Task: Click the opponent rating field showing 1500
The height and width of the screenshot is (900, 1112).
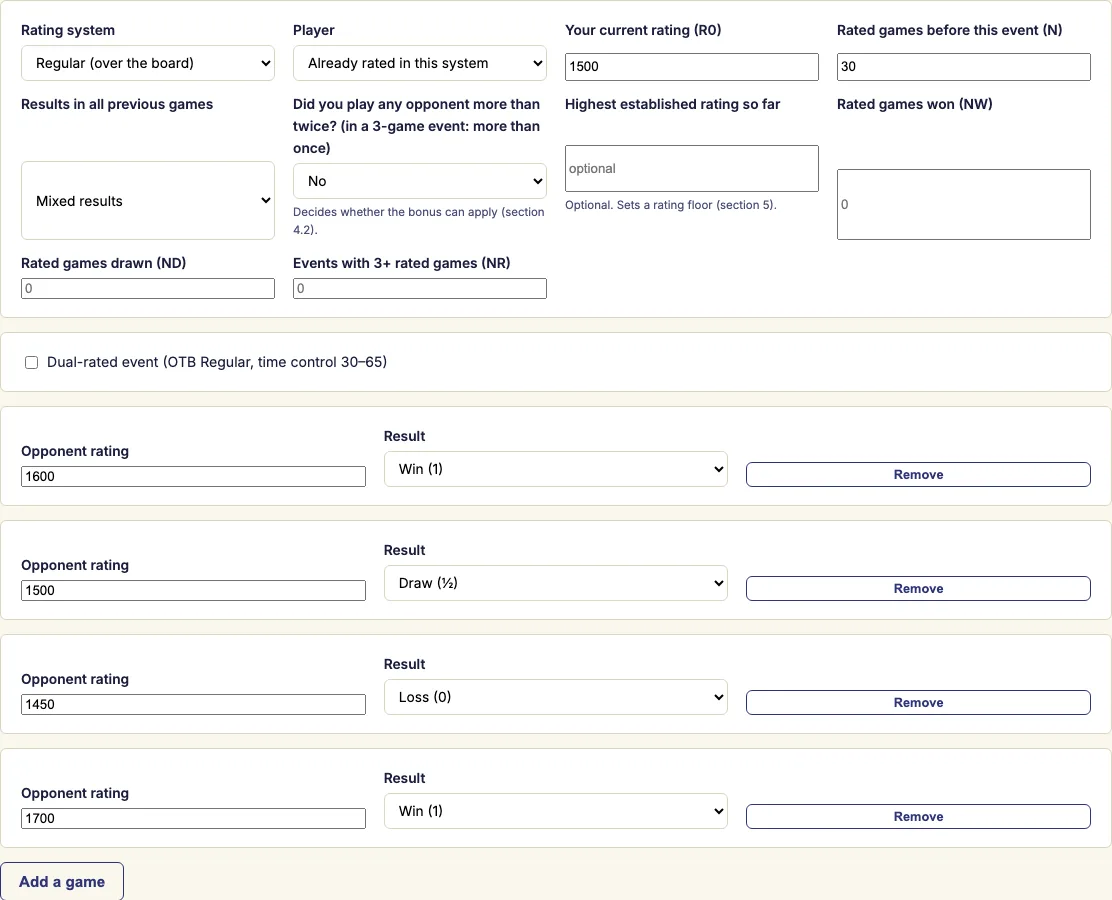Action: (x=193, y=591)
